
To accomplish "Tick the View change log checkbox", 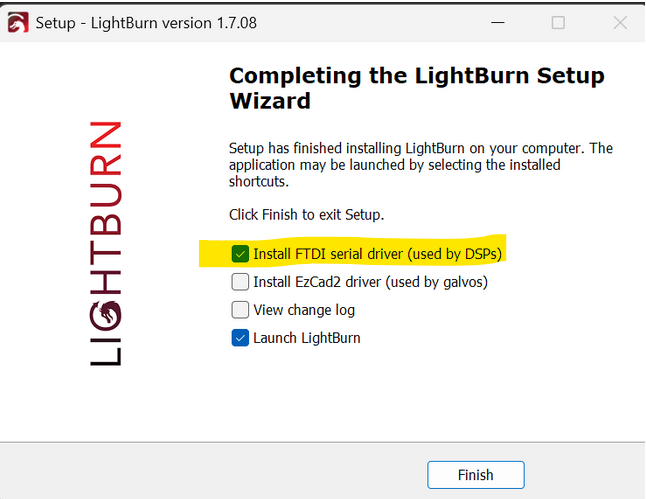I will [240, 310].
